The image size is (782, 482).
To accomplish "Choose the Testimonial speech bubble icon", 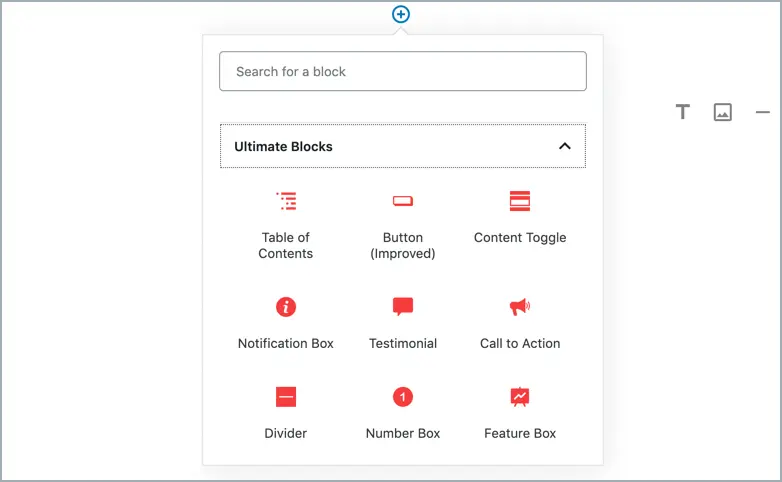I will click(x=403, y=307).
